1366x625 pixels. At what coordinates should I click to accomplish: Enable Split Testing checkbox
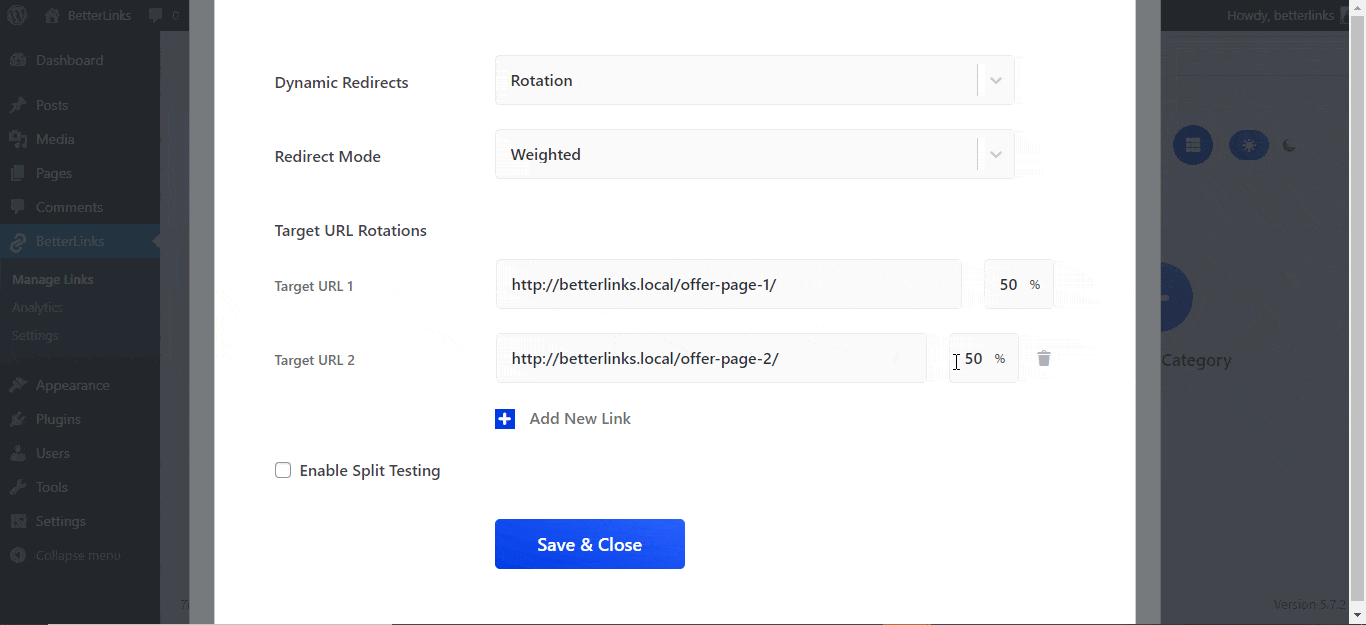point(283,470)
